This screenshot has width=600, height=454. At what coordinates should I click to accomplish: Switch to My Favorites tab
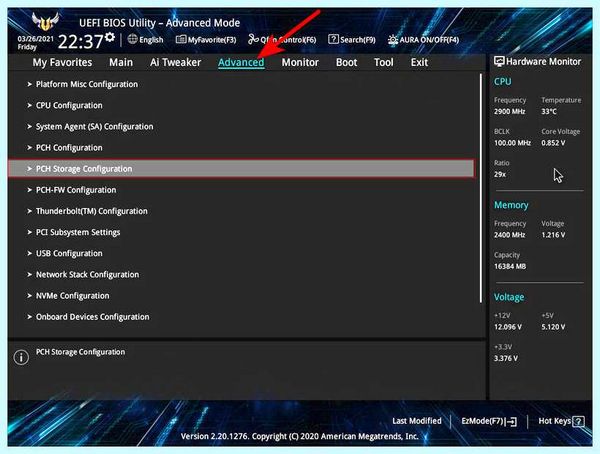click(62, 62)
